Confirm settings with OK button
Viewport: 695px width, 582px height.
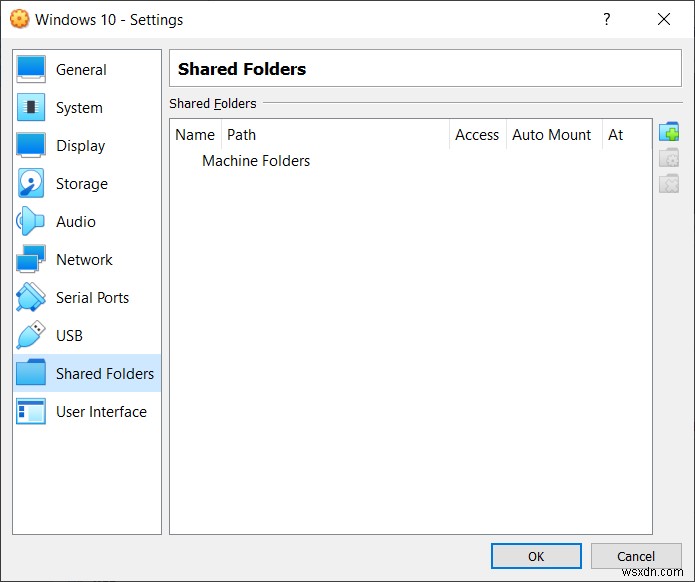click(x=536, y=556)
